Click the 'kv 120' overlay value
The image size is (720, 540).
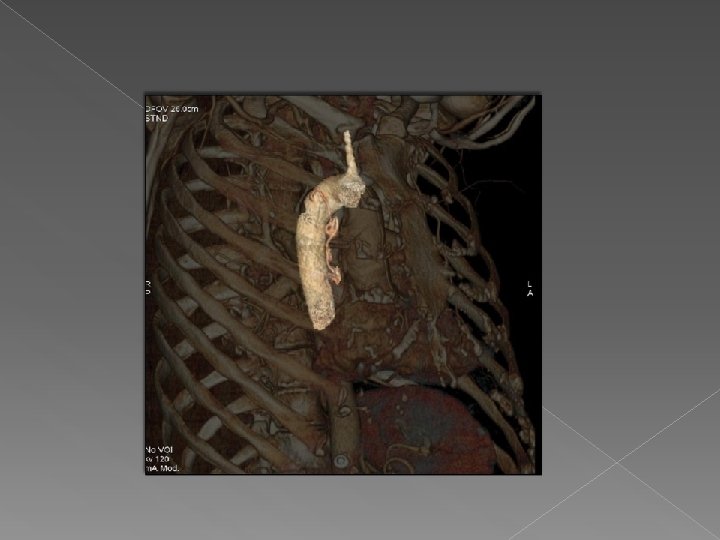click(158, 459)
